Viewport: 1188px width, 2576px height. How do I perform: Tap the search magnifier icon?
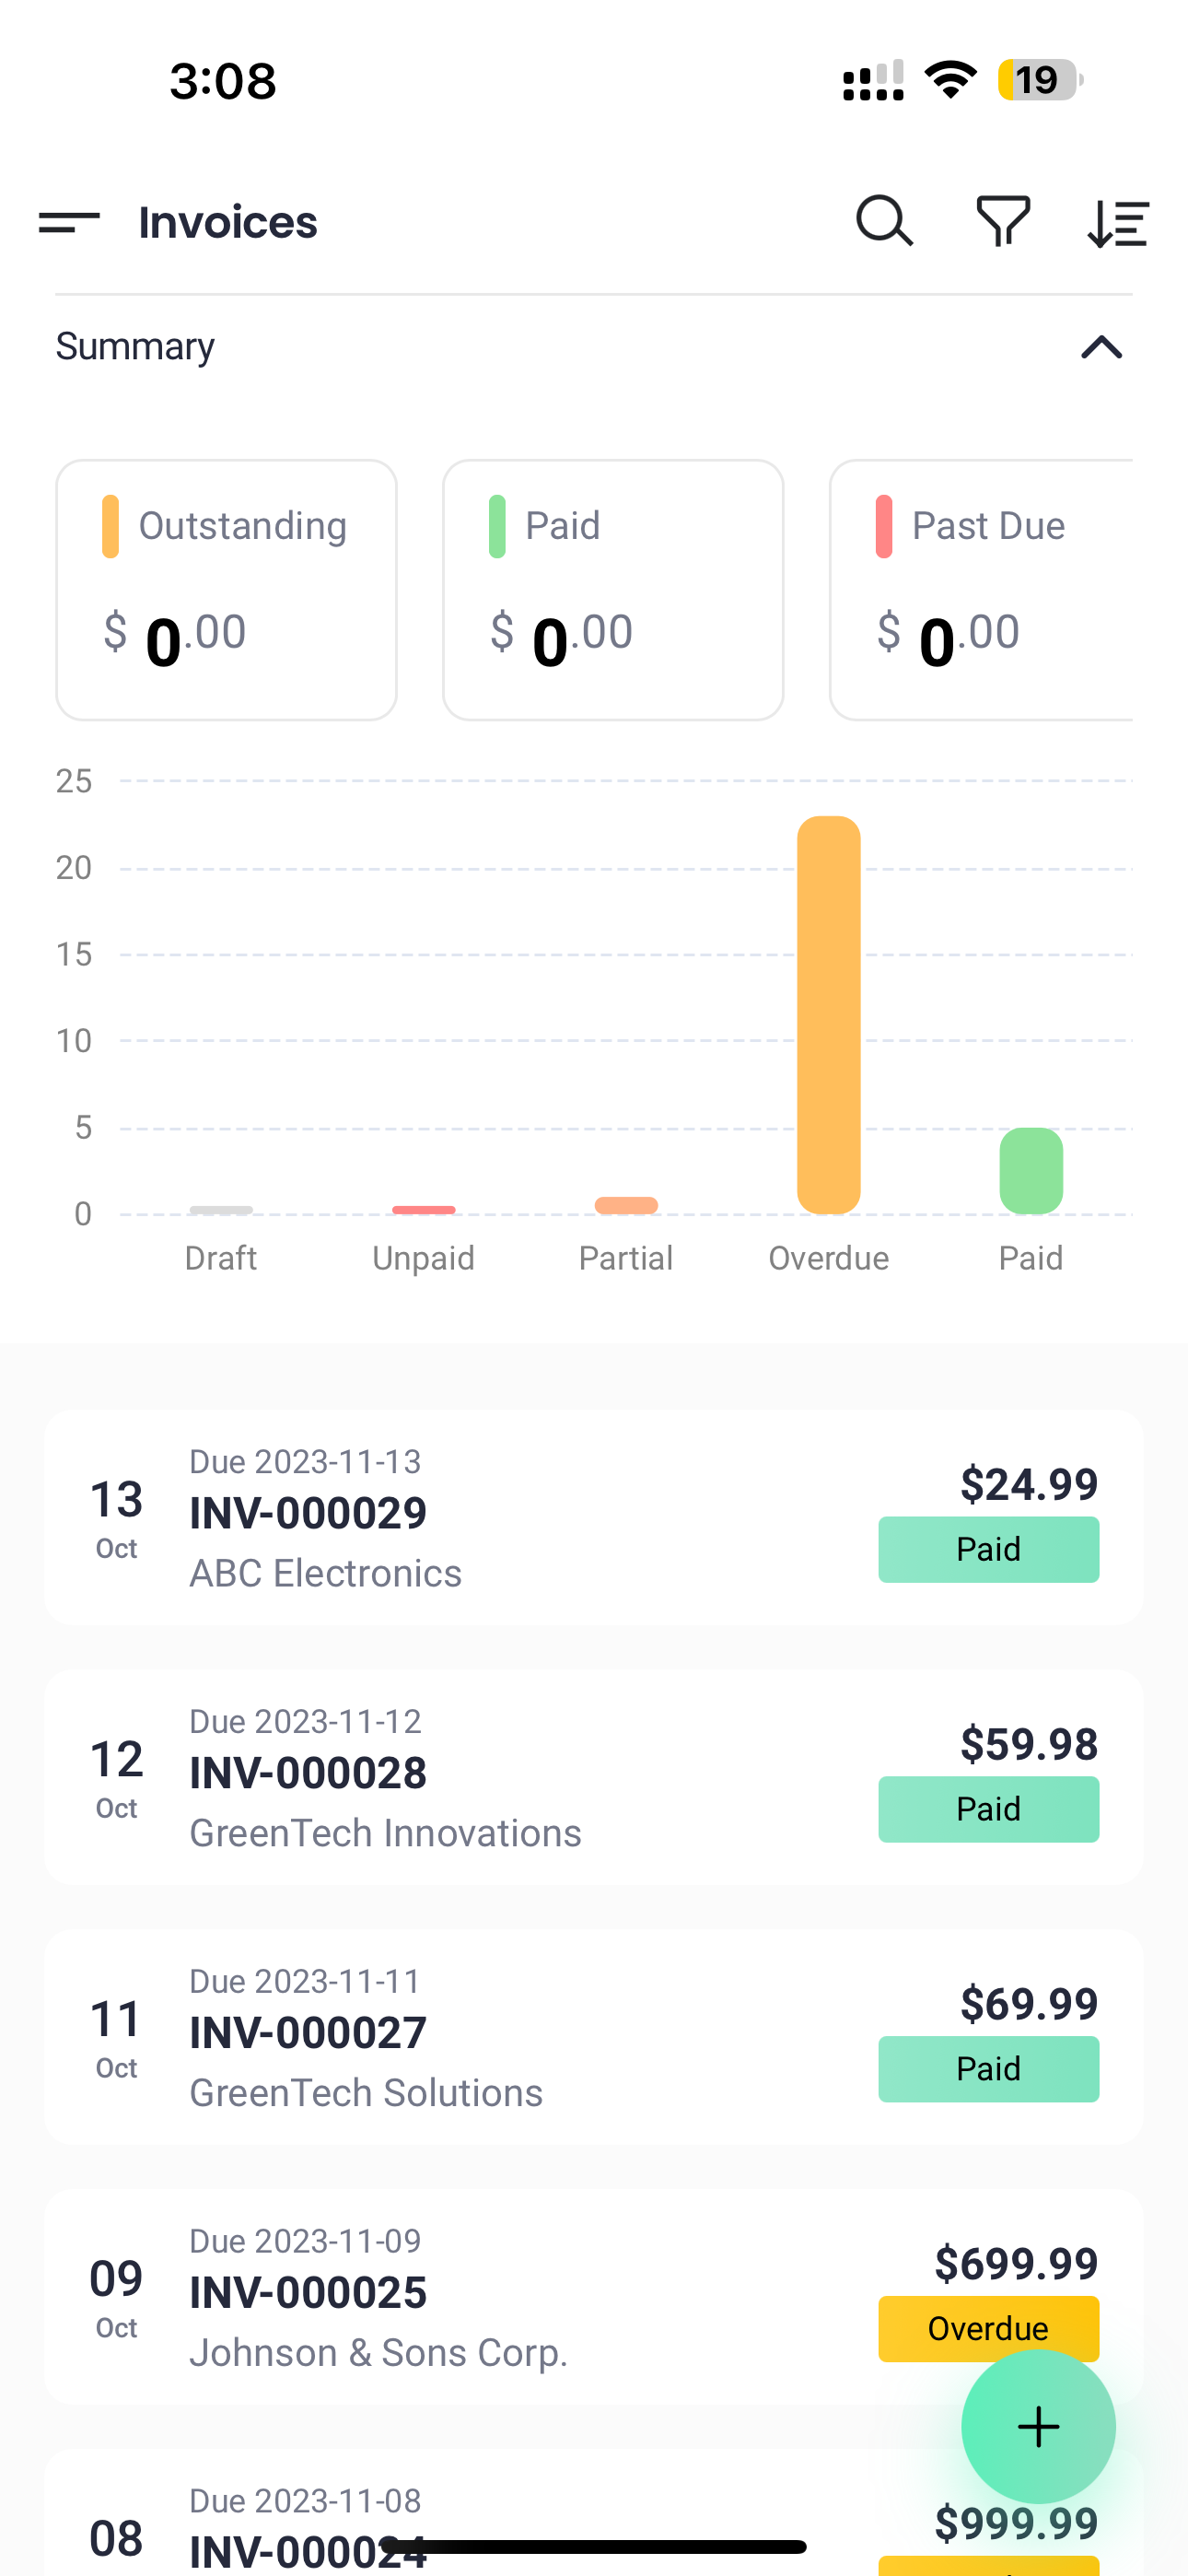click(884, 221)
